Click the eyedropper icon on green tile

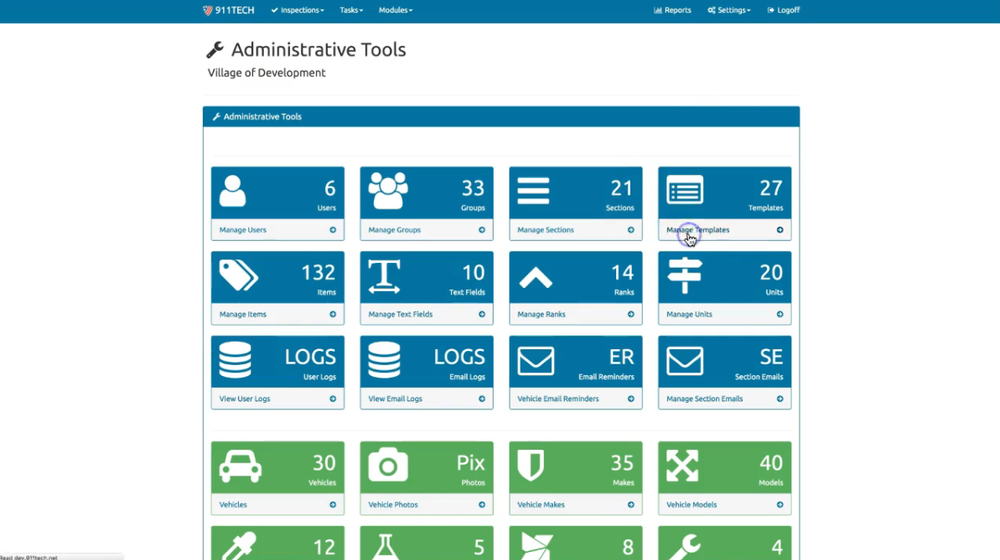239,547
